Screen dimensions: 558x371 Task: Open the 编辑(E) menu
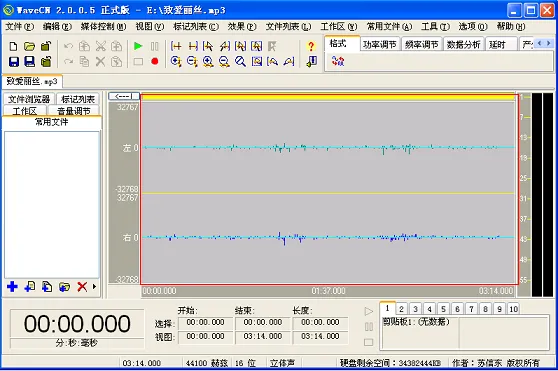pos(57,26)
